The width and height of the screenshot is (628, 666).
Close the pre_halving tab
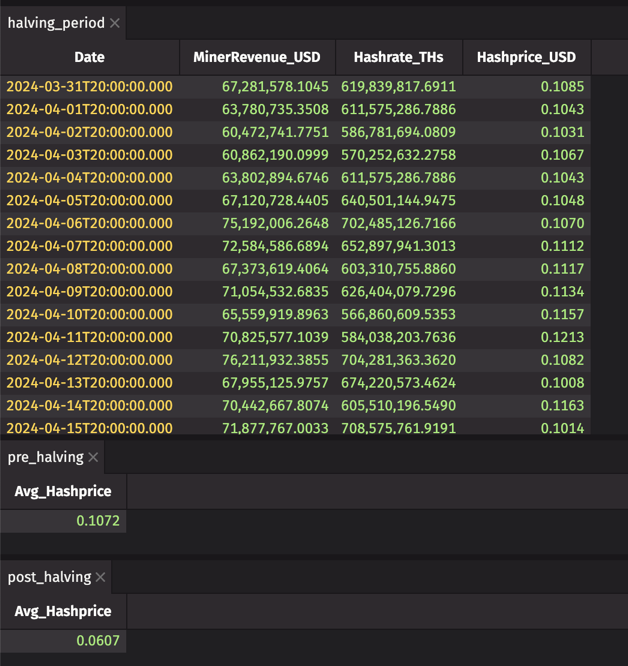[93, 457]
